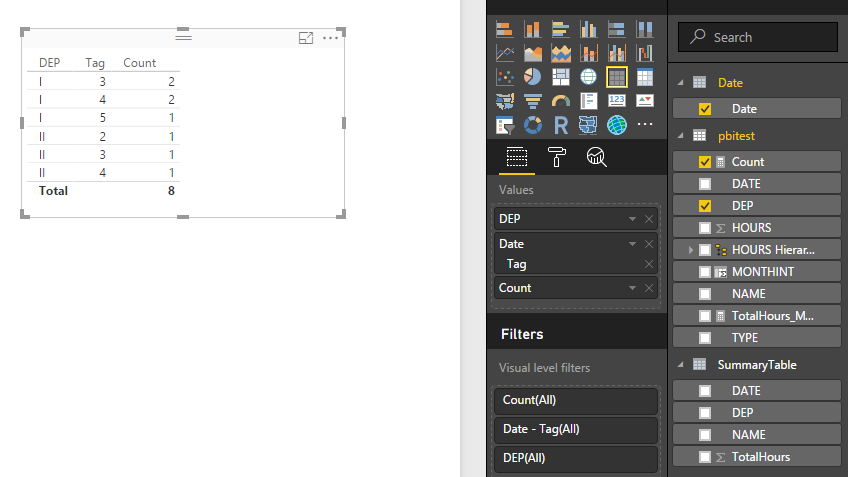Open Date field dropdown in Values
This screenshot has height=477, width=848.
click(x=632, y=244)
